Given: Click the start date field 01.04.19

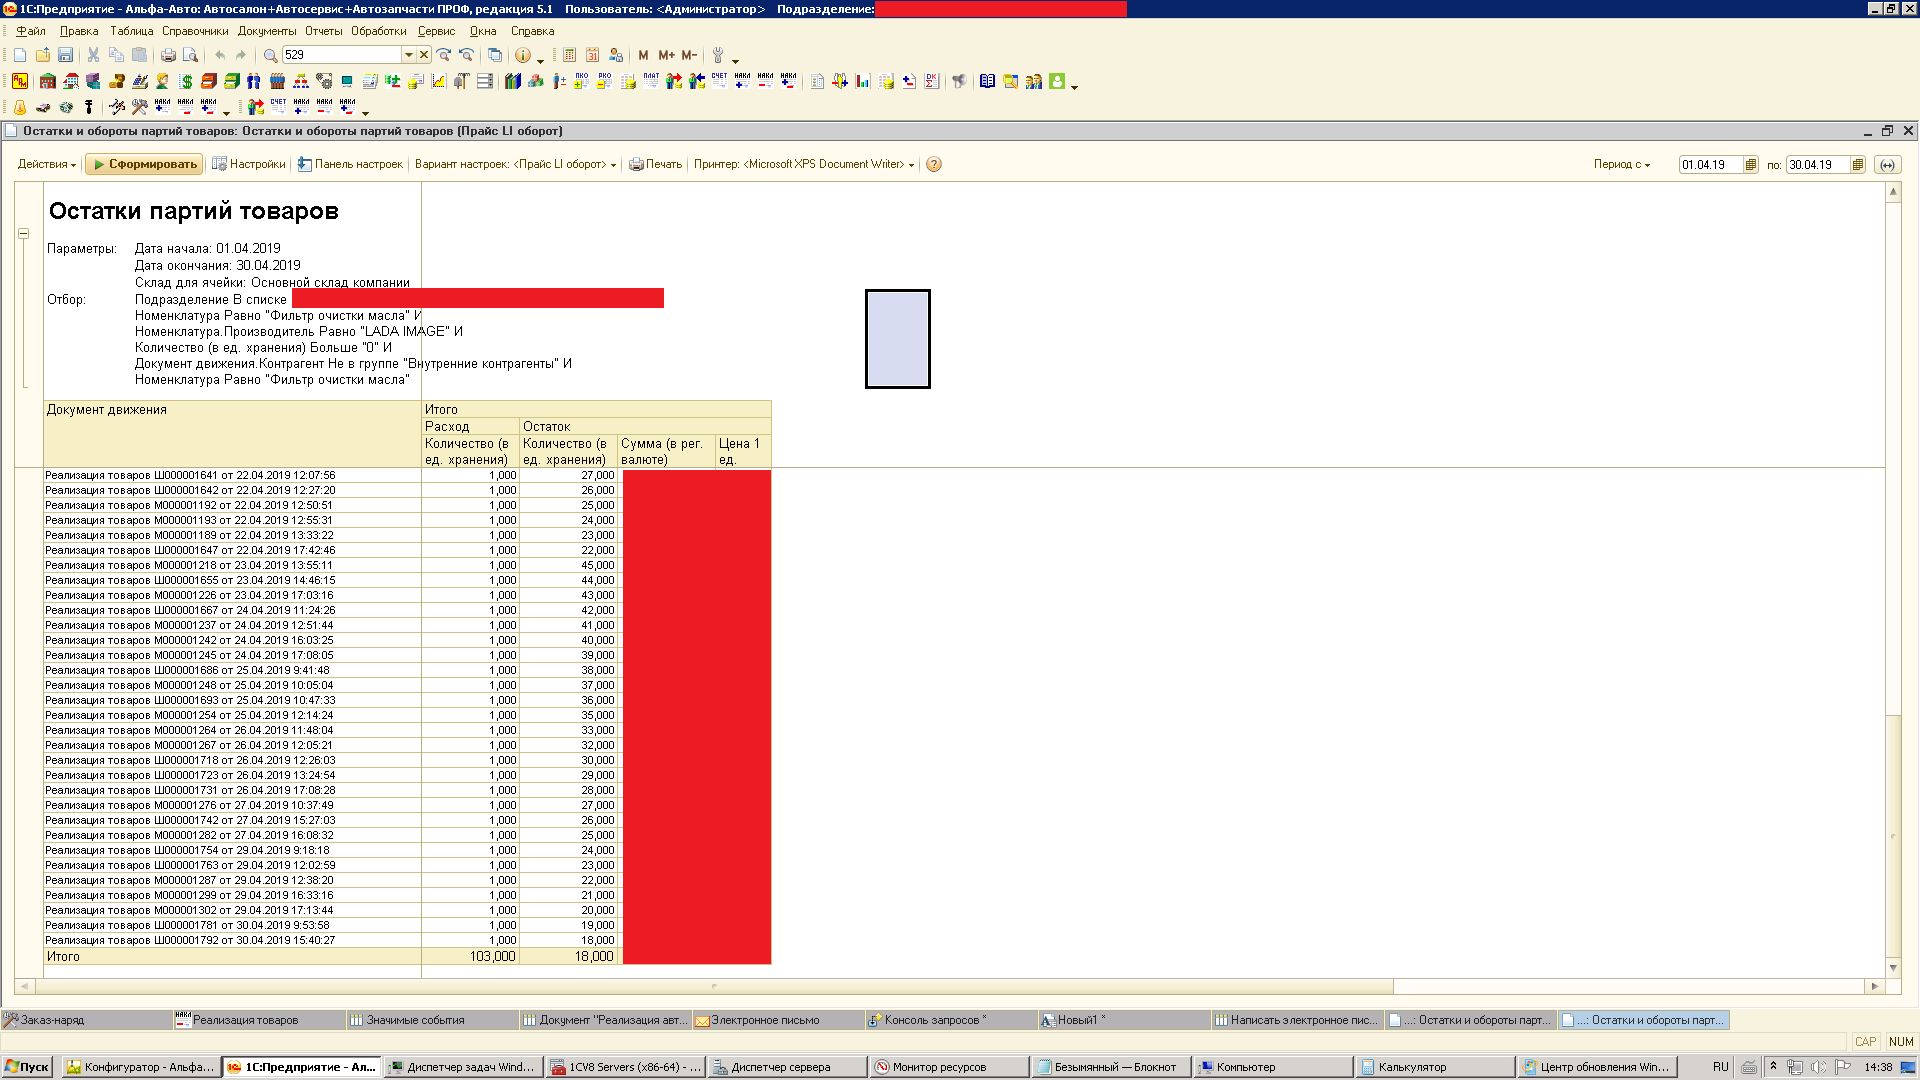Looking at the screenshot, I should click(1711, 165).
